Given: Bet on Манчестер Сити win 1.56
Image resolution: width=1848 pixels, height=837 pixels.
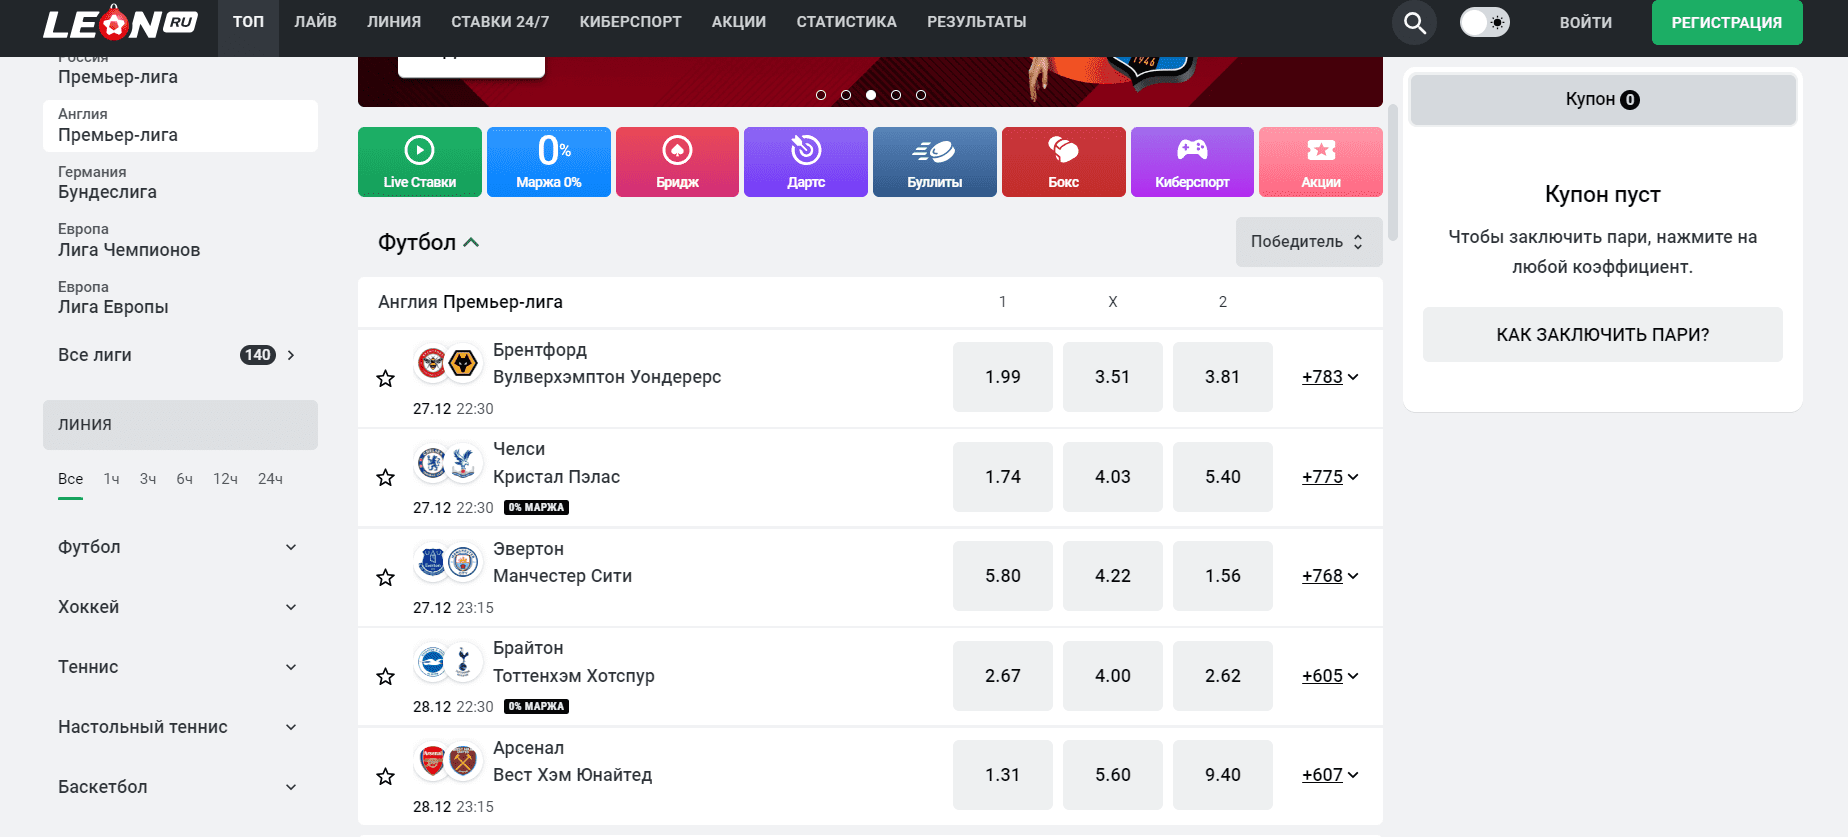Looking at the screenshot, I should click(x=1223, y=576).
